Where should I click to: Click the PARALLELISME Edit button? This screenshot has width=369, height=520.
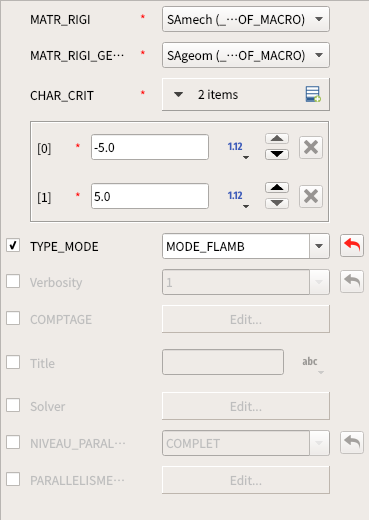[x=246, y=480]
